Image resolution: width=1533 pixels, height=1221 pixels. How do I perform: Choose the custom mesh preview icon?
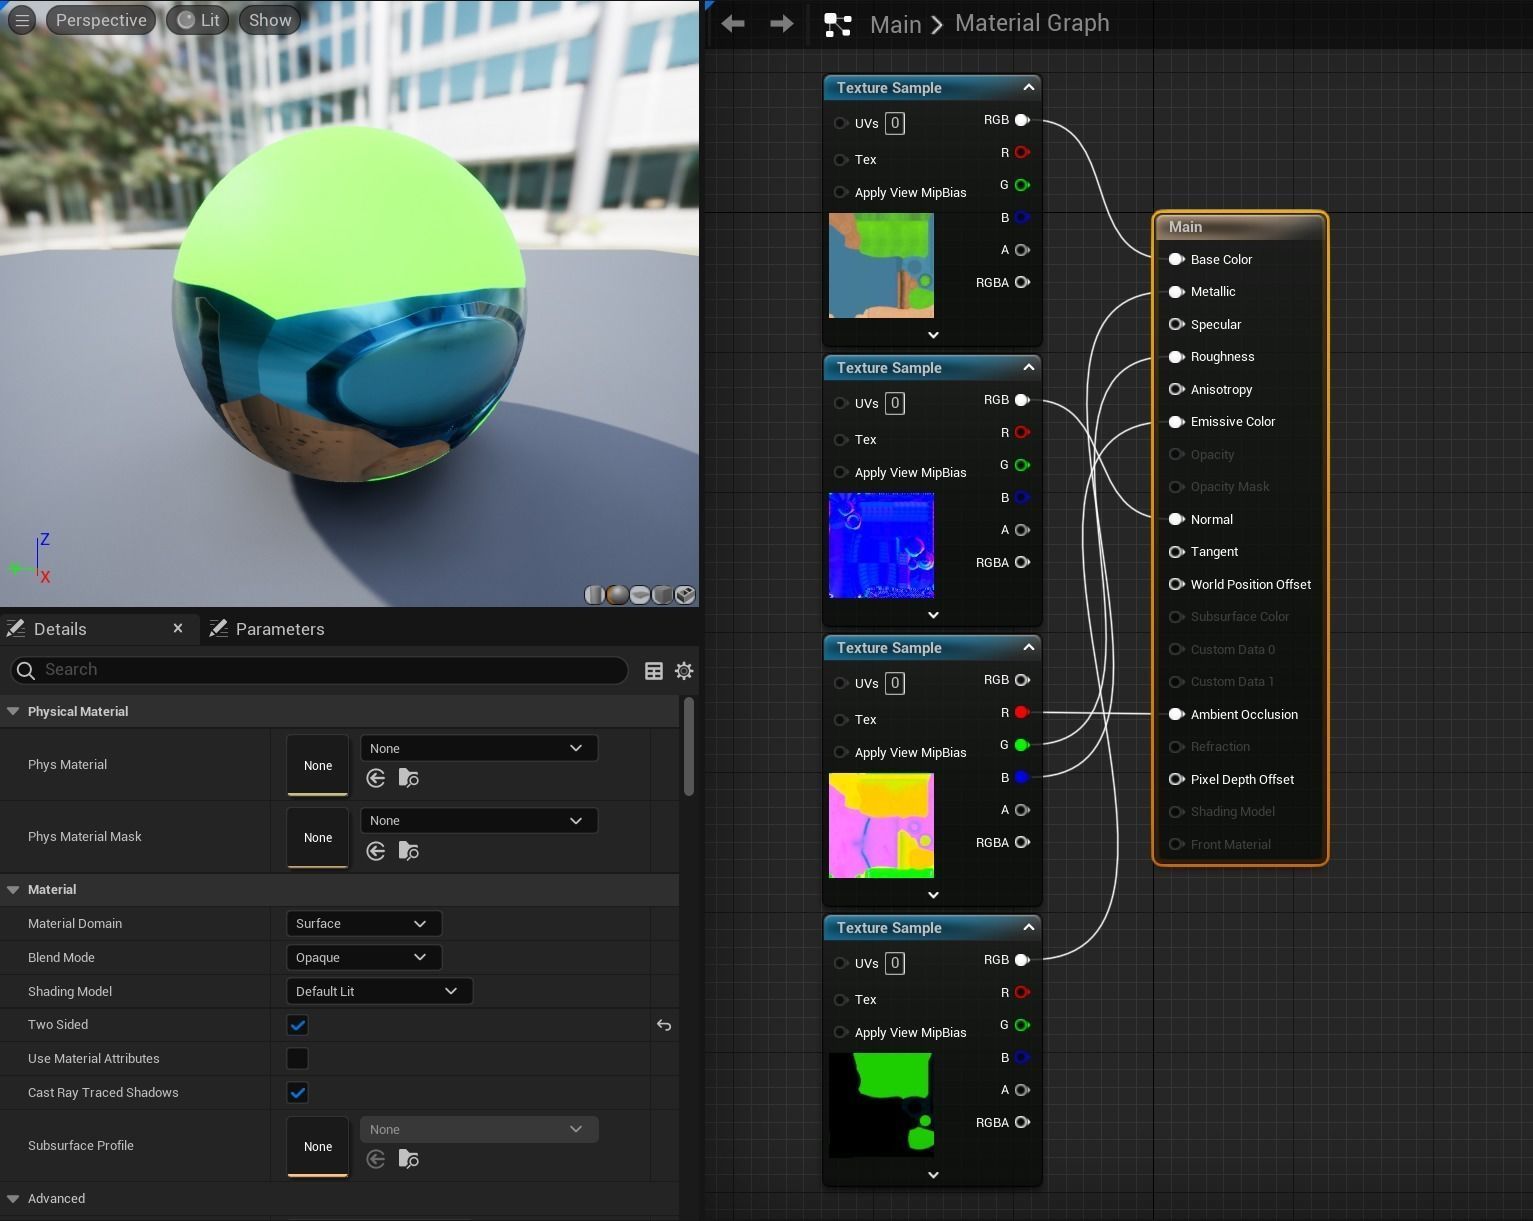[x=685, y=595]
